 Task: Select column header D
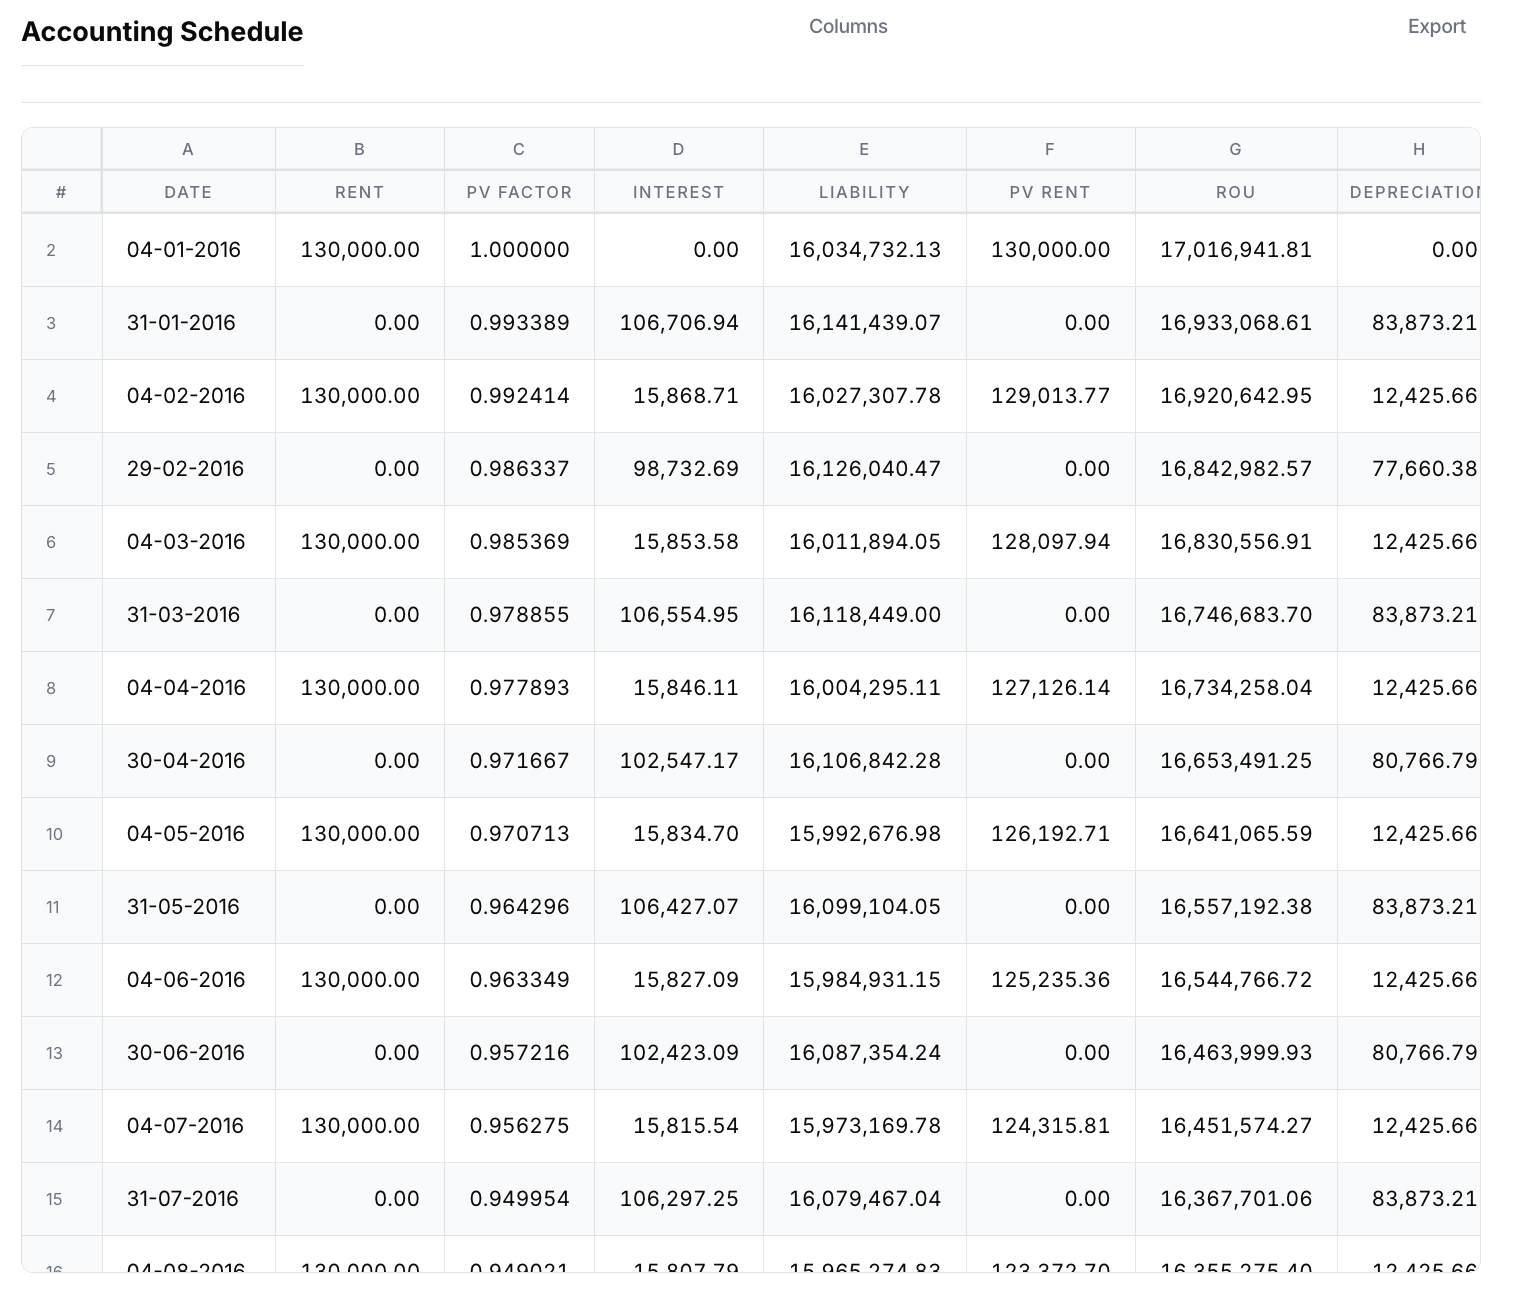coord(678,148)
